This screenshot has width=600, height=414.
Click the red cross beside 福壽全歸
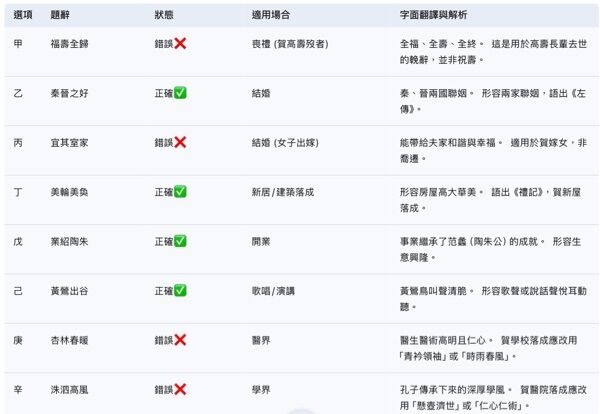click(180, 44)
